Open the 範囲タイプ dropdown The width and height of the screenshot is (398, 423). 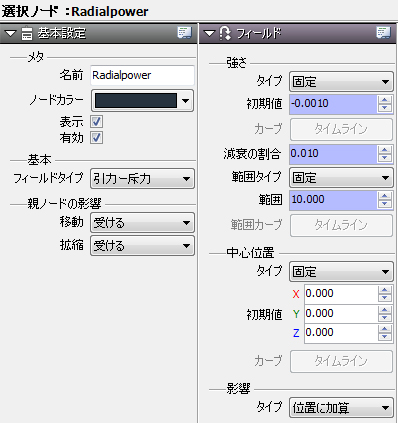coord(341,178)
